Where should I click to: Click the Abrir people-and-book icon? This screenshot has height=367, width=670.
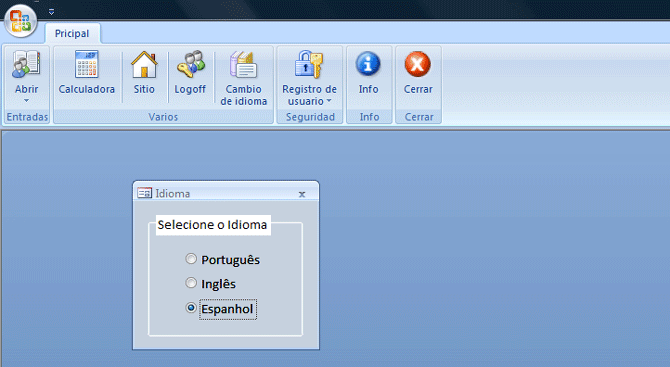pyautogui.click(x=26, y=64)
